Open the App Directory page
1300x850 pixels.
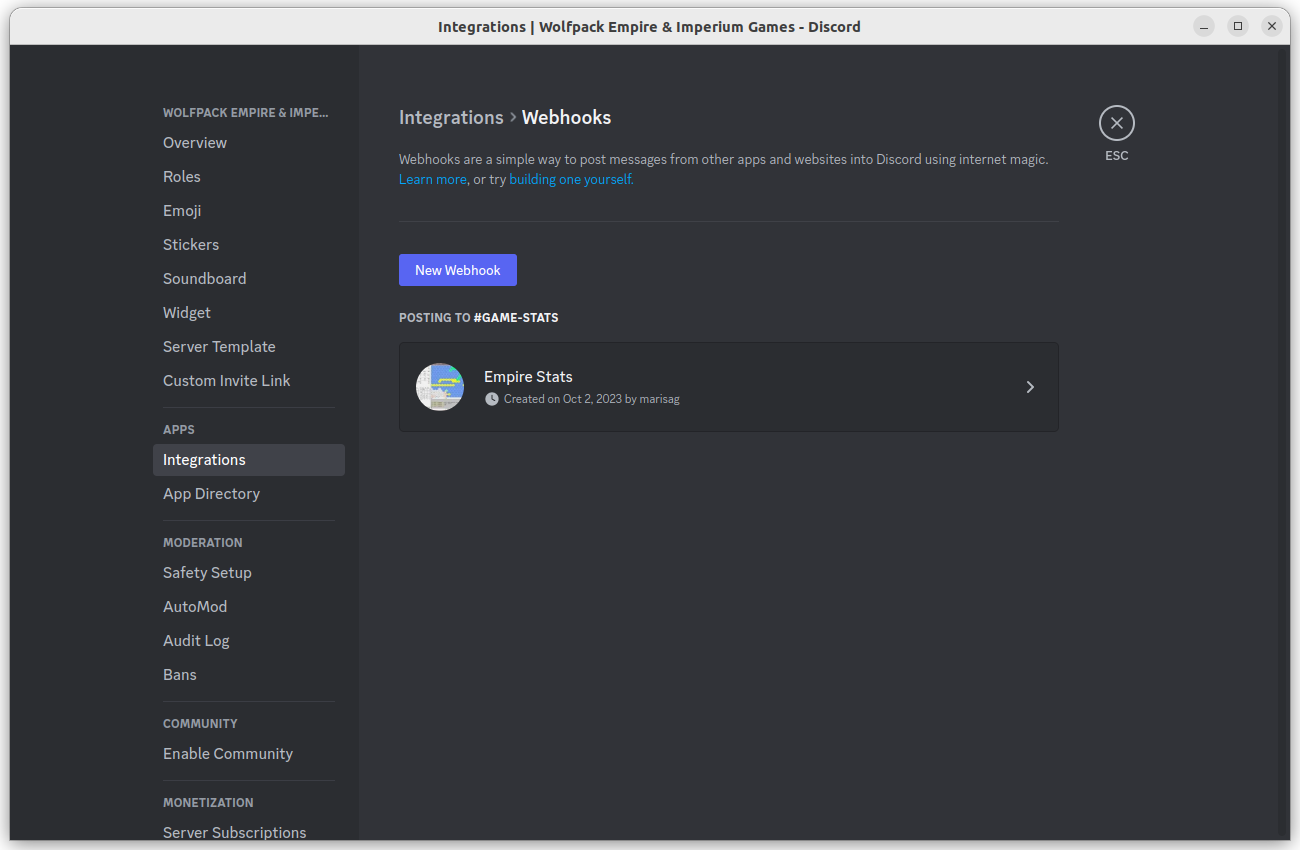pyautogui.click(x=249, y=494)
